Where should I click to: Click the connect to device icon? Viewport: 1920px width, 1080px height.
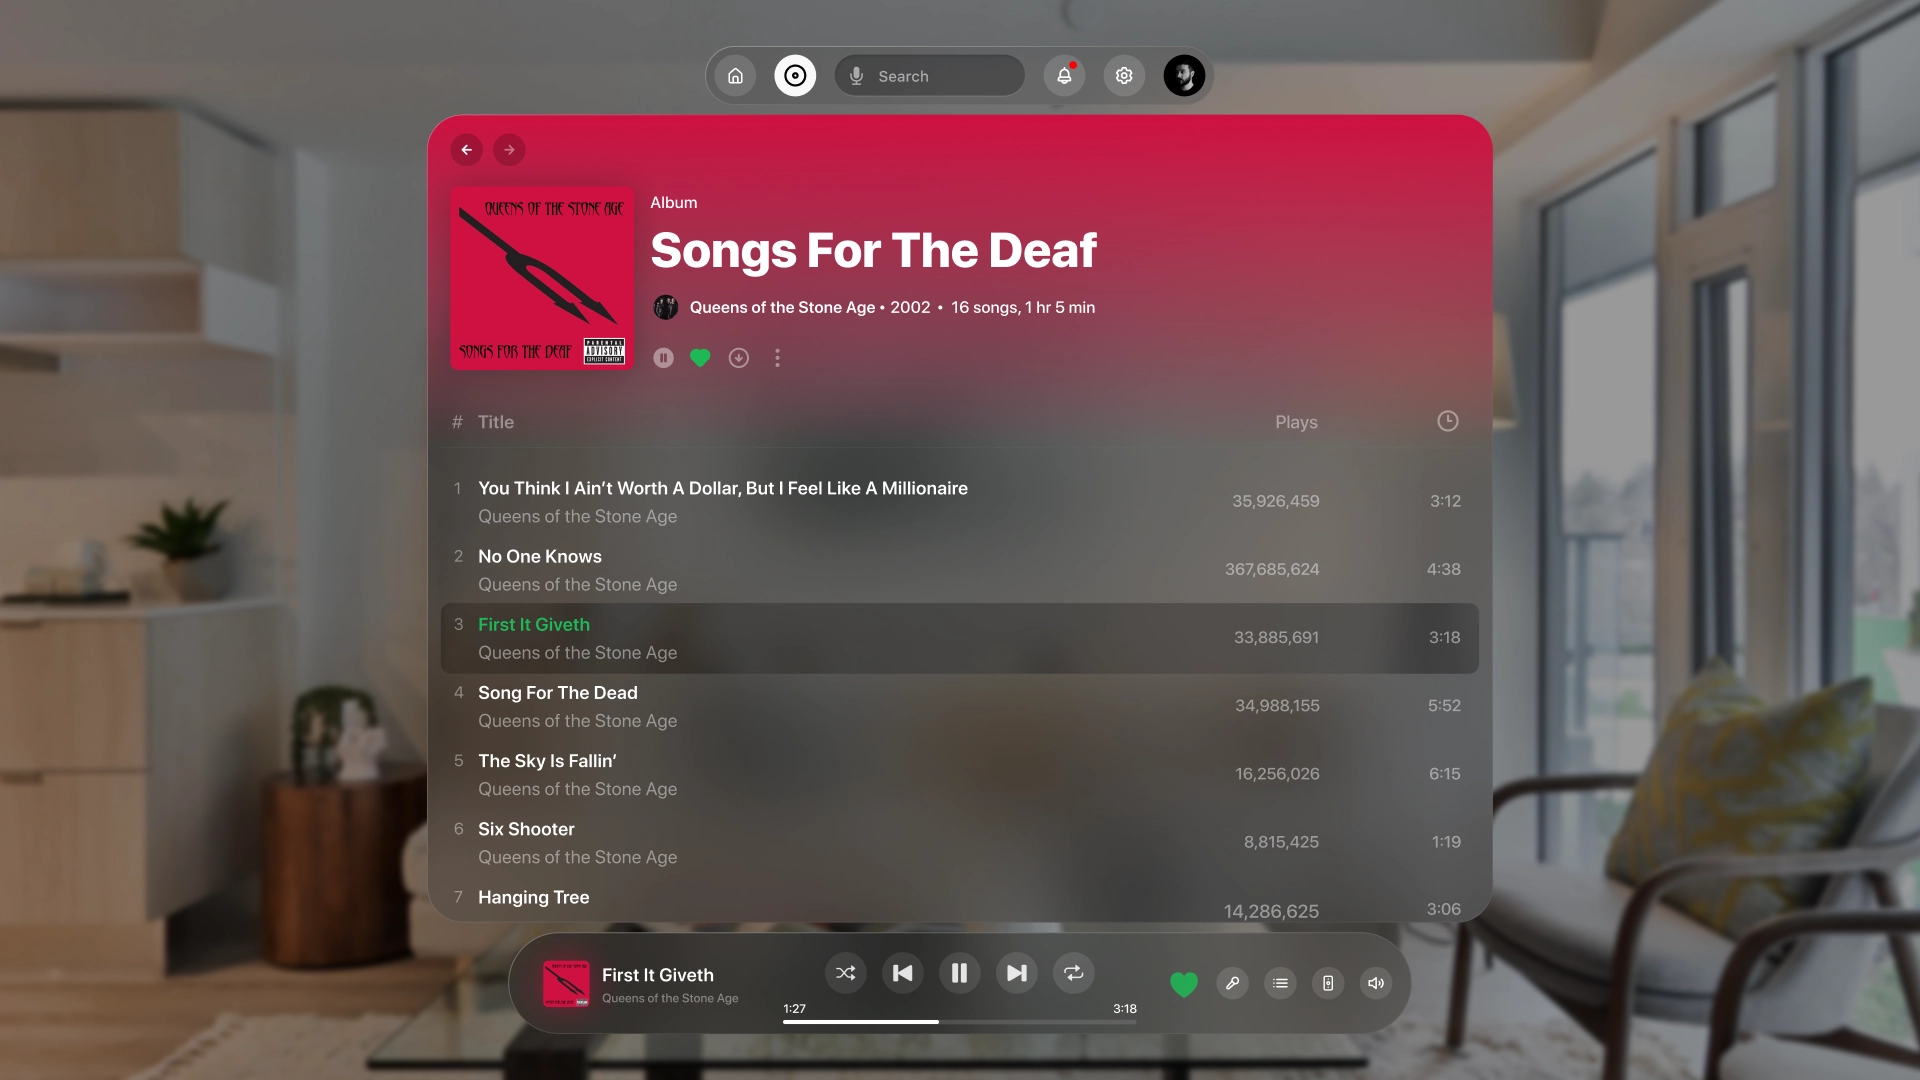[x=1328, y=982]
